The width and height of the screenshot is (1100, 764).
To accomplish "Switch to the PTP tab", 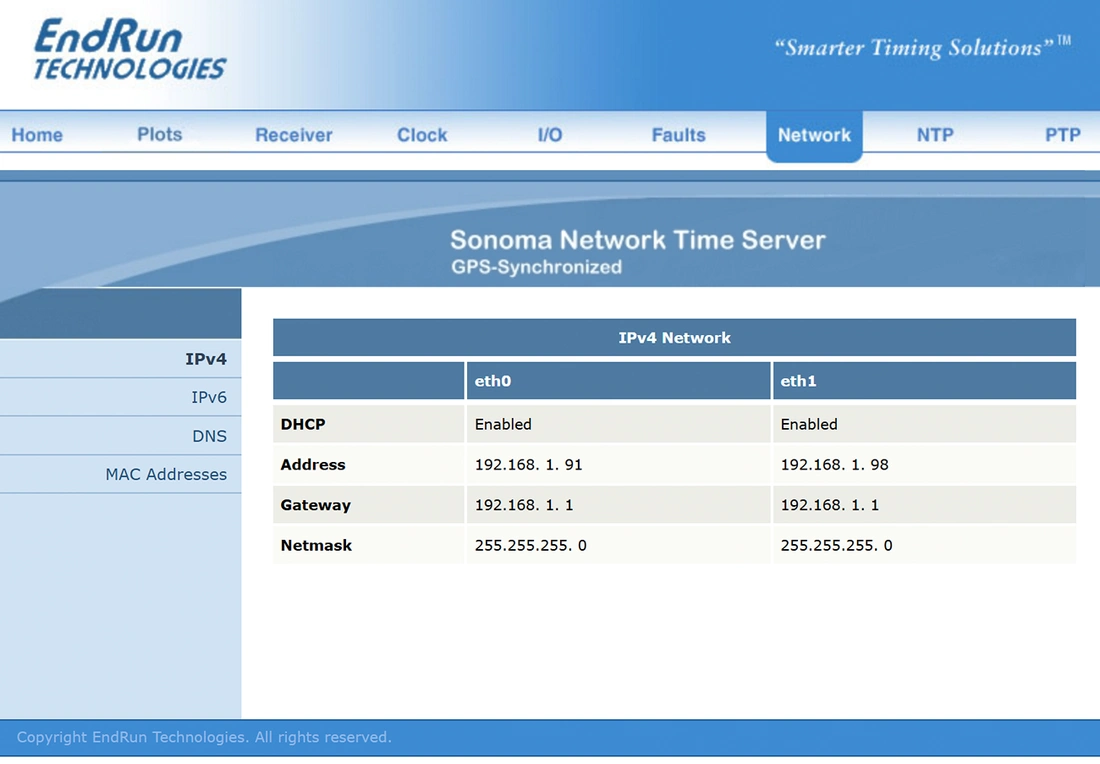I will (1062, 135).
